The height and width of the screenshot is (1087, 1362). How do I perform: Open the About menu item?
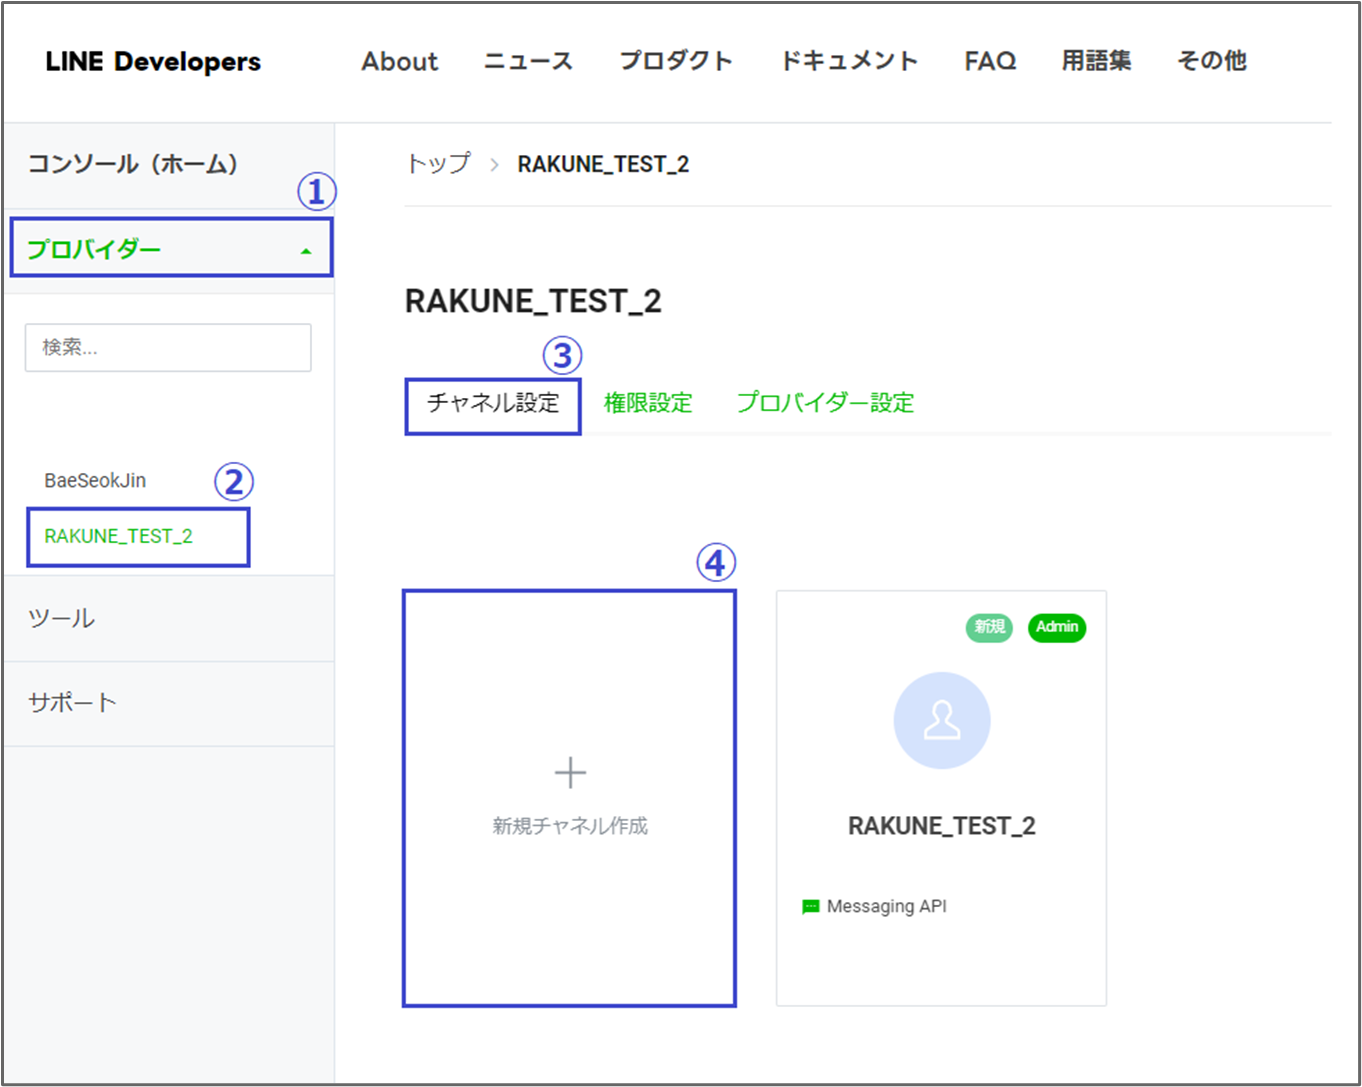tap(400, 61)
